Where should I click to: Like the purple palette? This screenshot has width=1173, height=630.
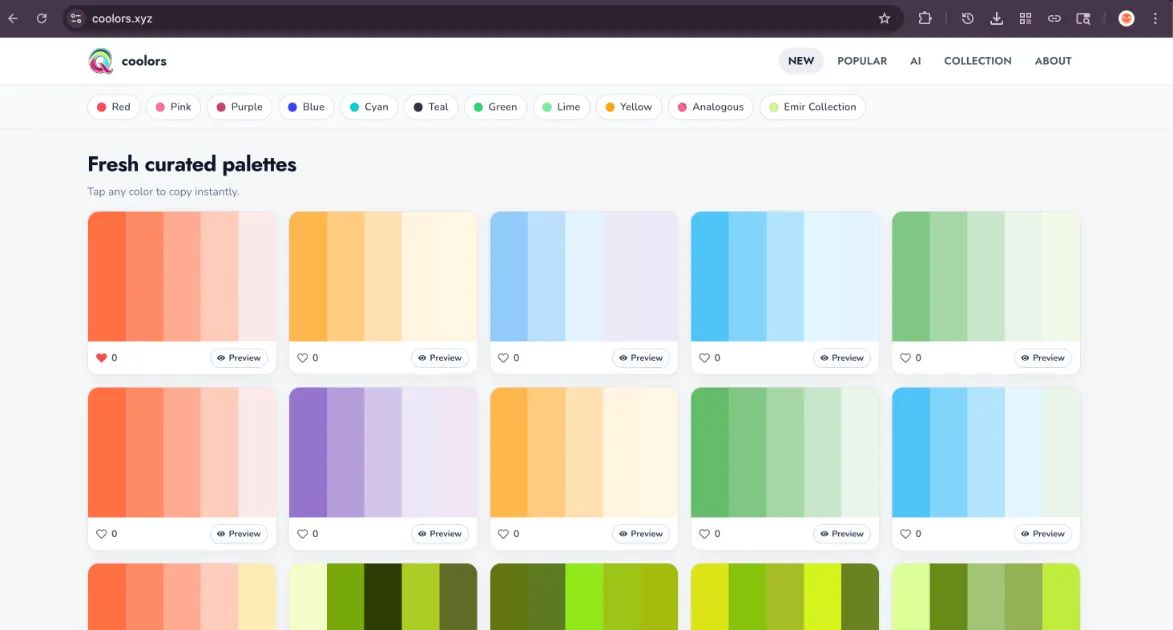pos(302,533)
